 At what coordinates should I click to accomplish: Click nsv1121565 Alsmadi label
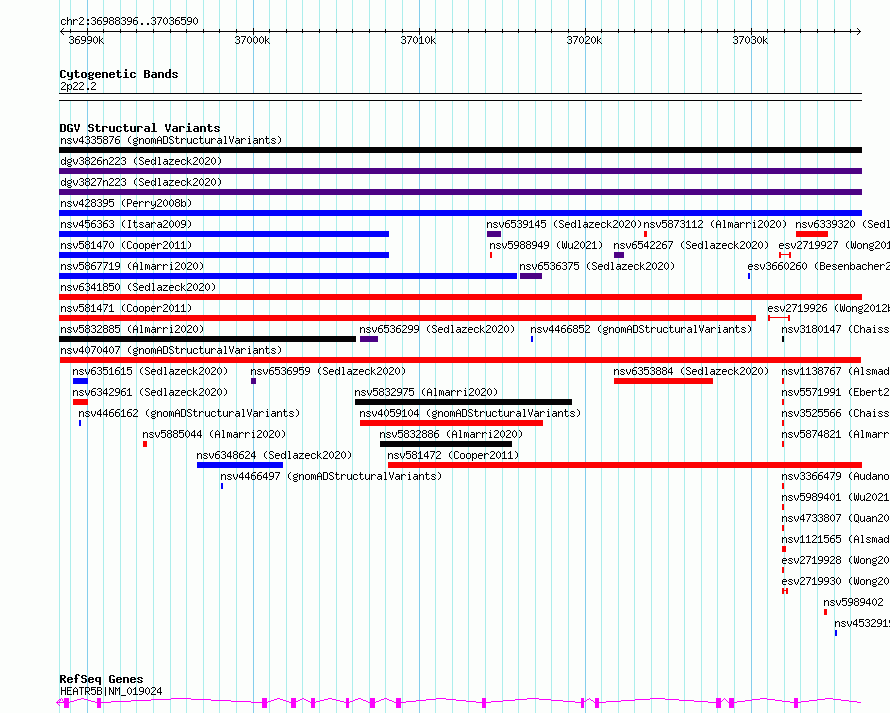click(836, 539)
